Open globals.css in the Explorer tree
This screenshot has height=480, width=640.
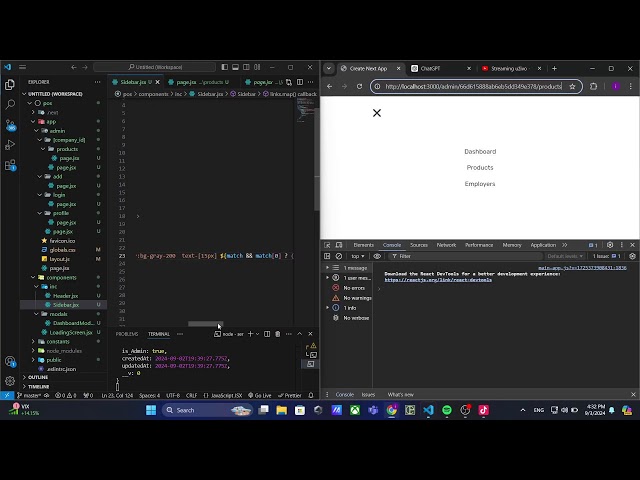(x=62, y=250)
